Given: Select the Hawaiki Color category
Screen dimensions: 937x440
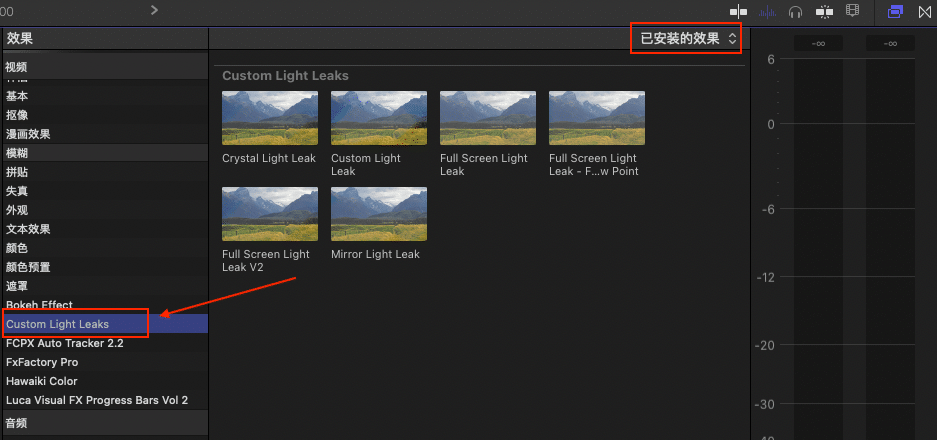Looking at the screenshot, I should pos(104,381).
